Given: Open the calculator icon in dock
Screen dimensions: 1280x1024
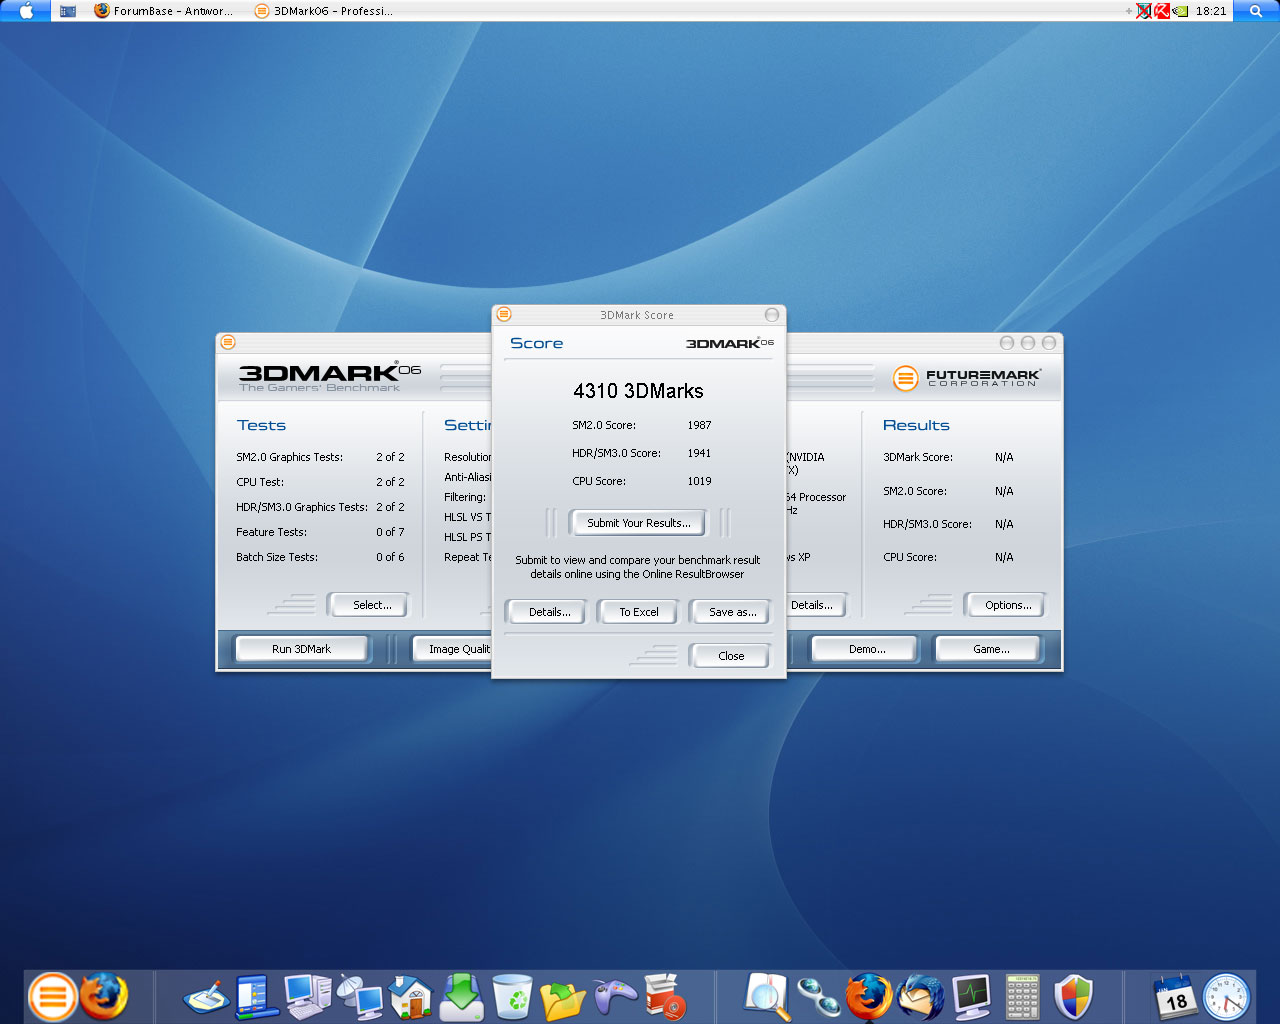Looking at the screenshot, I should [1022, 997].
